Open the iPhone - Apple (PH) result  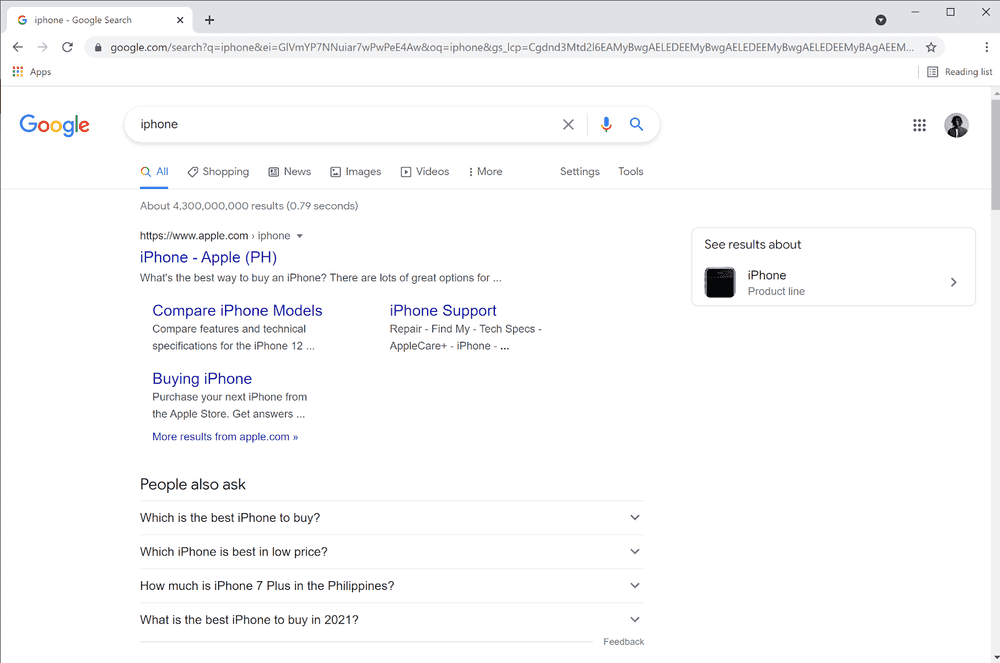209,257
